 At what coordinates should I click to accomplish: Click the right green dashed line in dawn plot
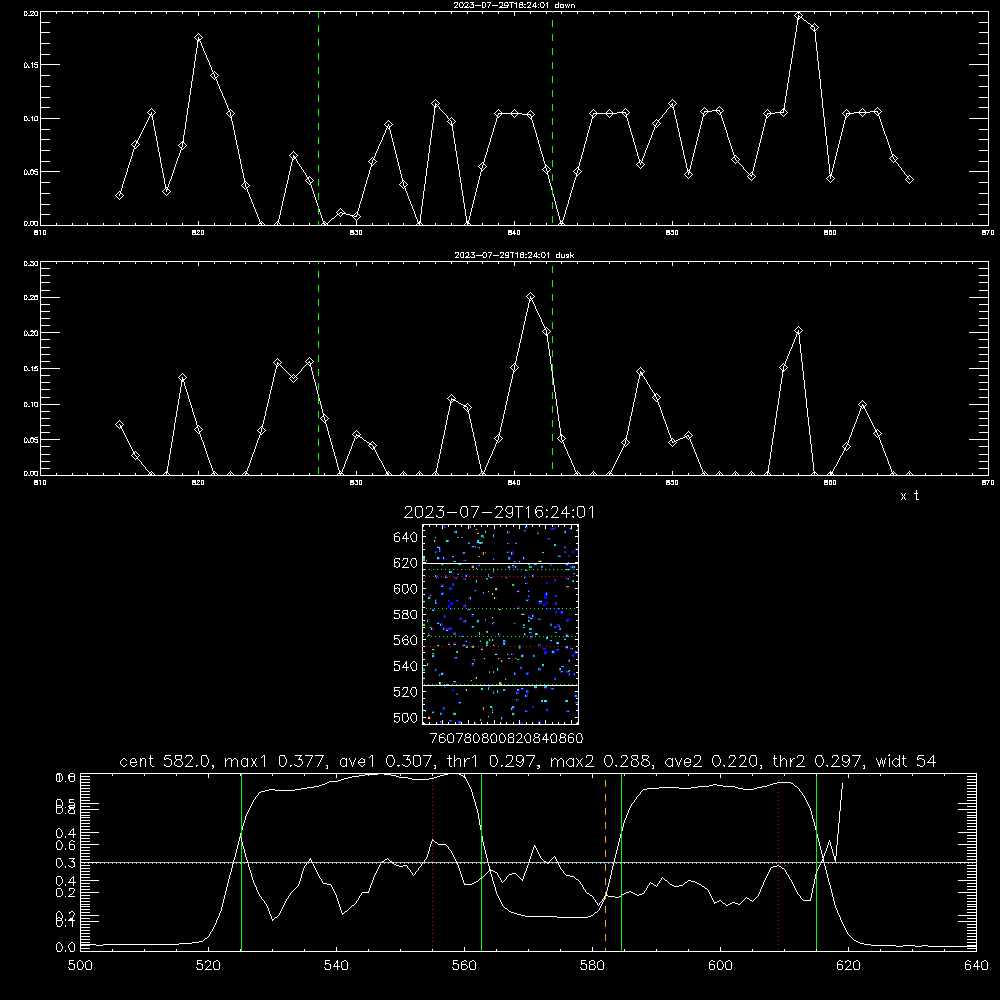552,118
